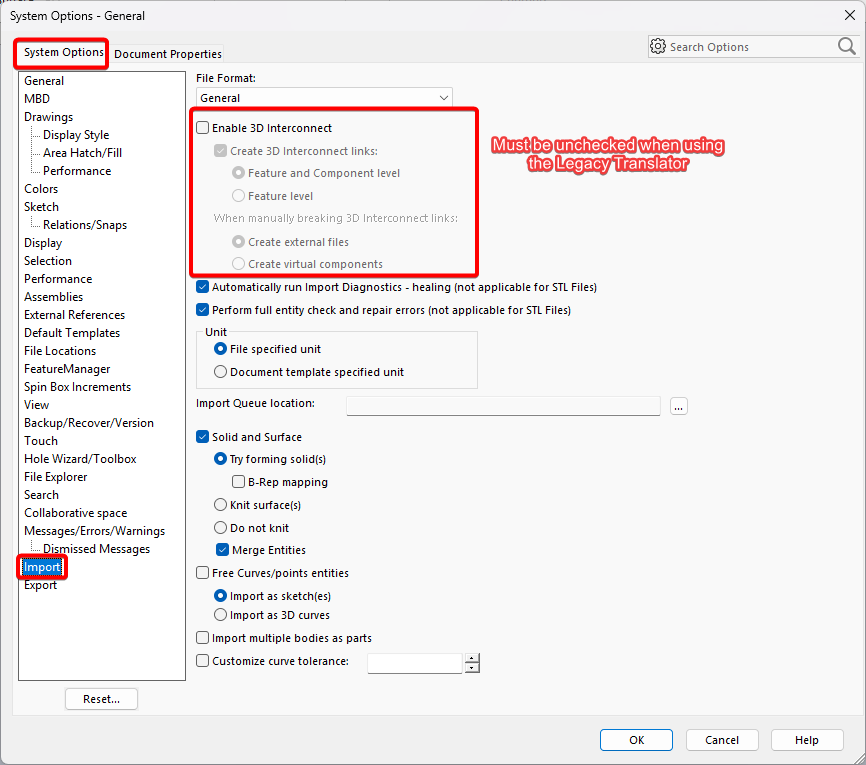Increase curve tolerance with up arrow

pos(472,658)
